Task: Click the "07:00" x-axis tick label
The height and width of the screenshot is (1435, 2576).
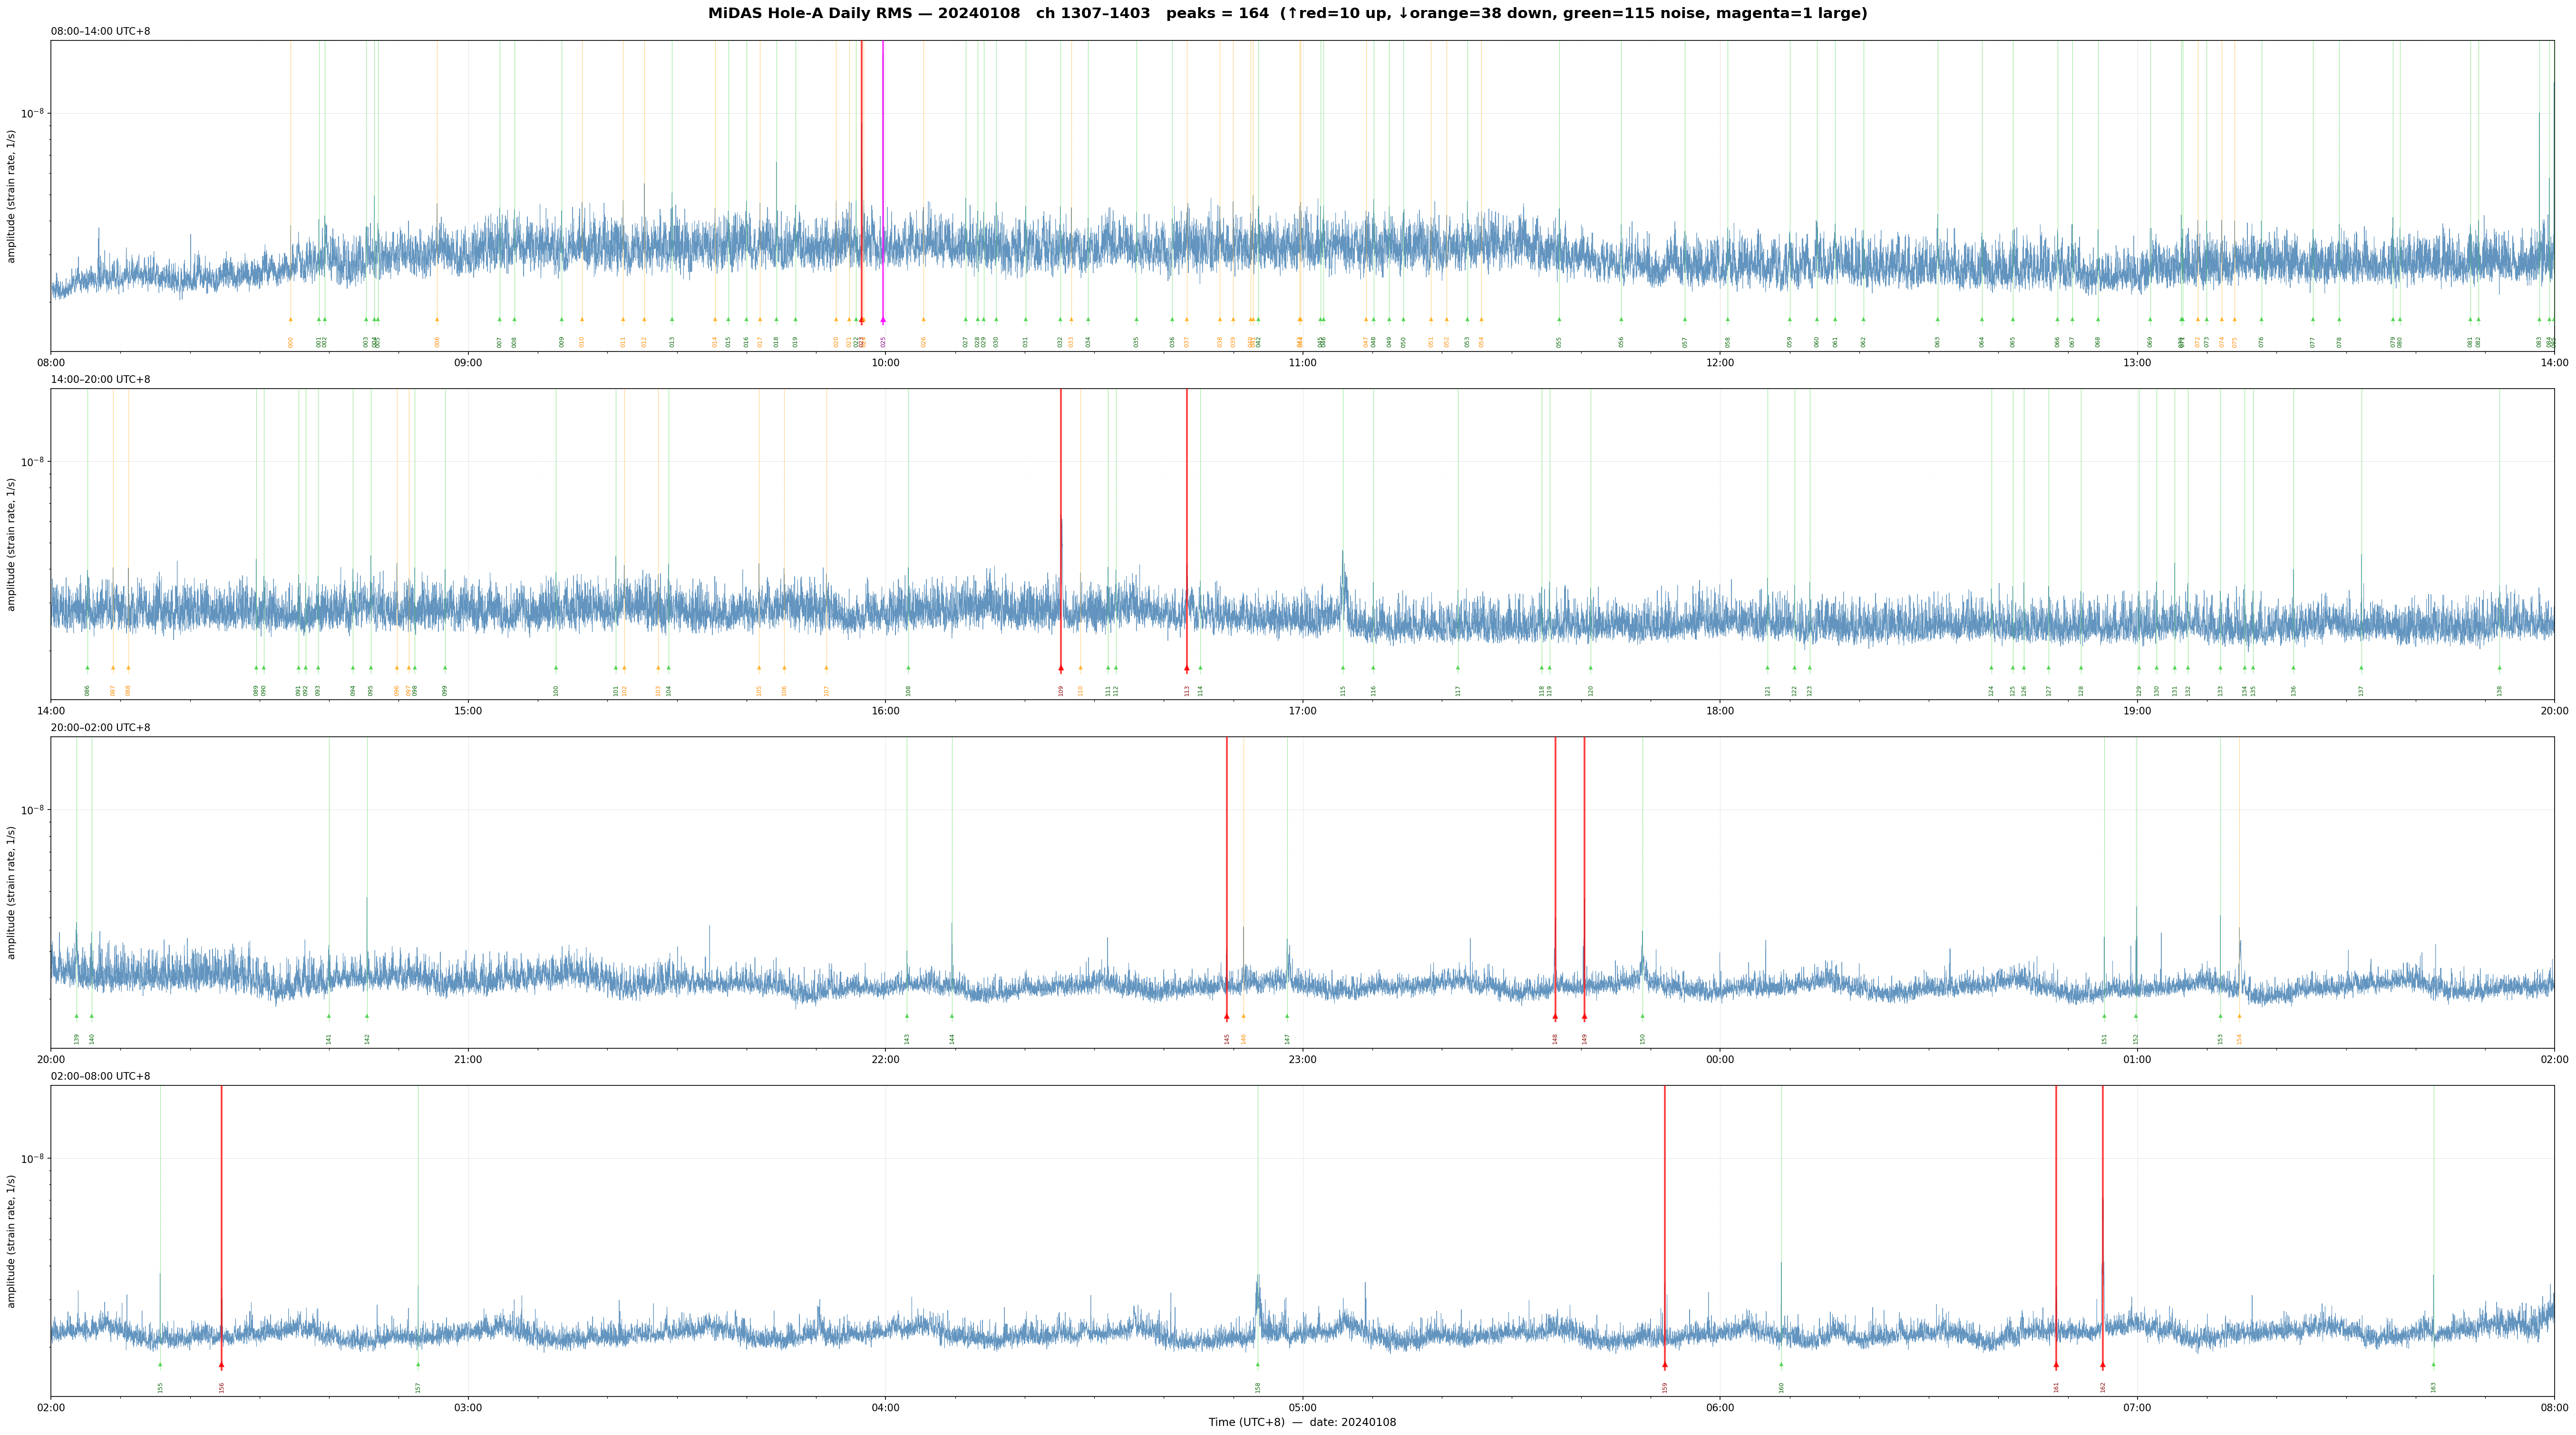Action: tap(2137, 1408)
